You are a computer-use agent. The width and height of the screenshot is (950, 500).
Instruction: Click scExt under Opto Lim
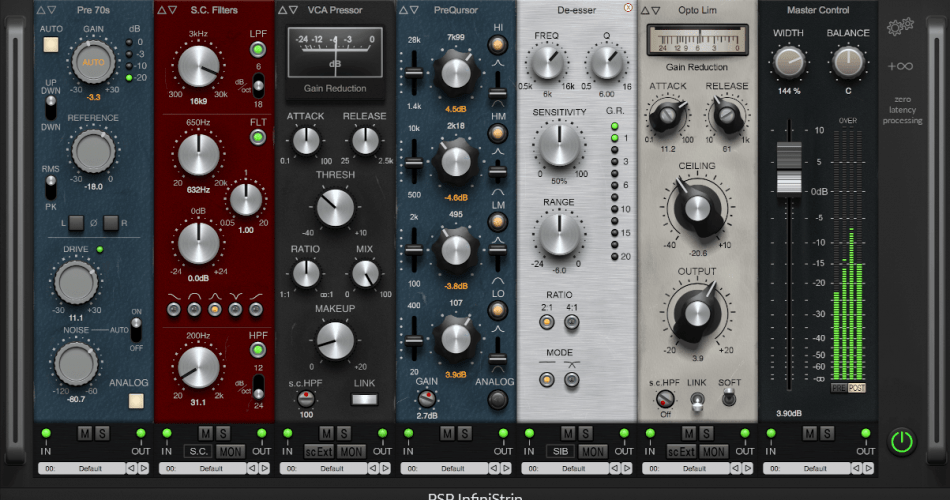(681, 452)
